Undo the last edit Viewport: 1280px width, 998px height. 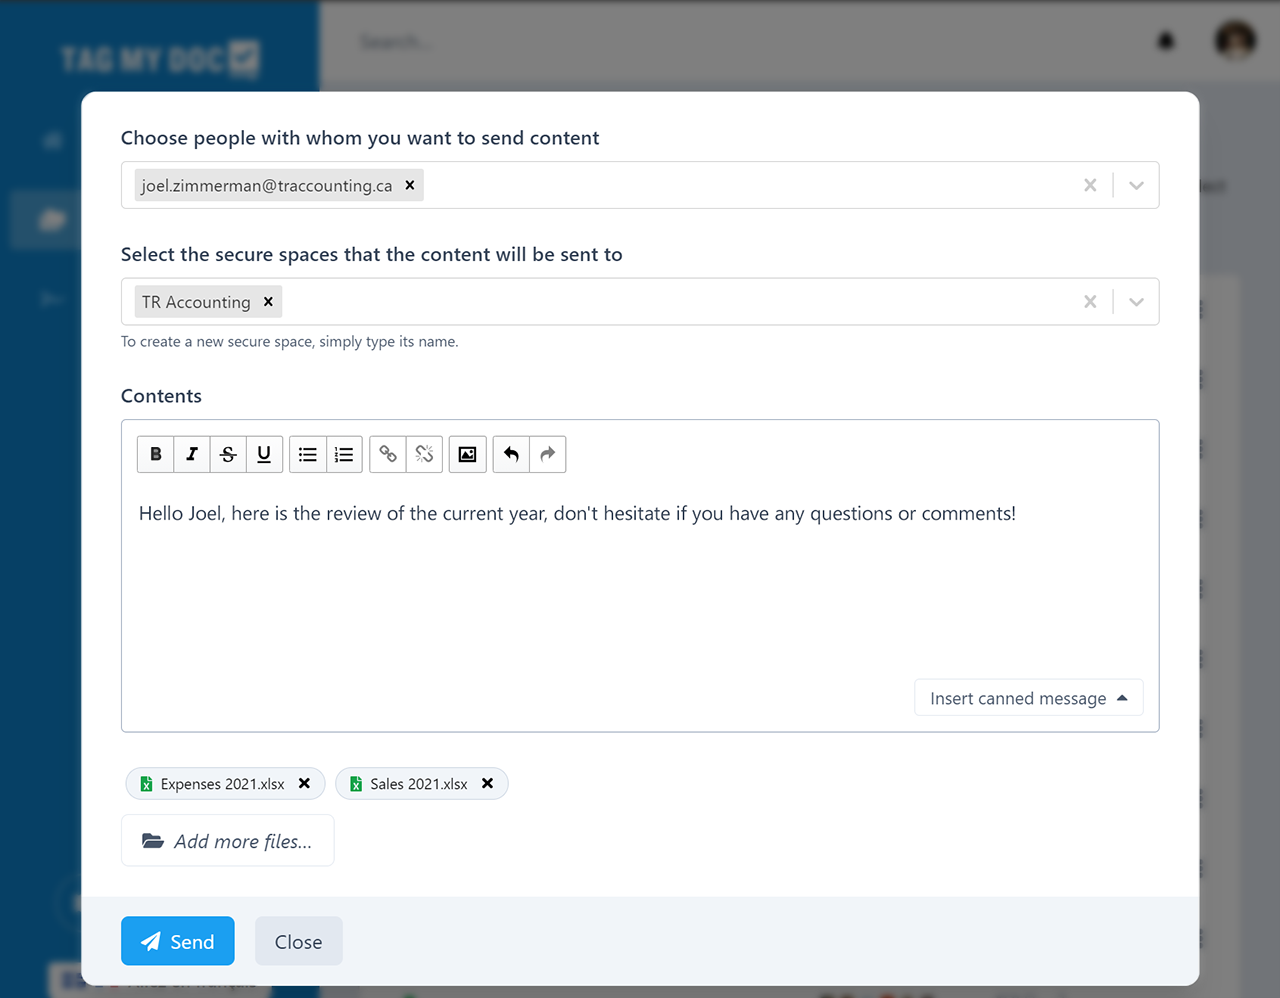(x=511, y=454)
